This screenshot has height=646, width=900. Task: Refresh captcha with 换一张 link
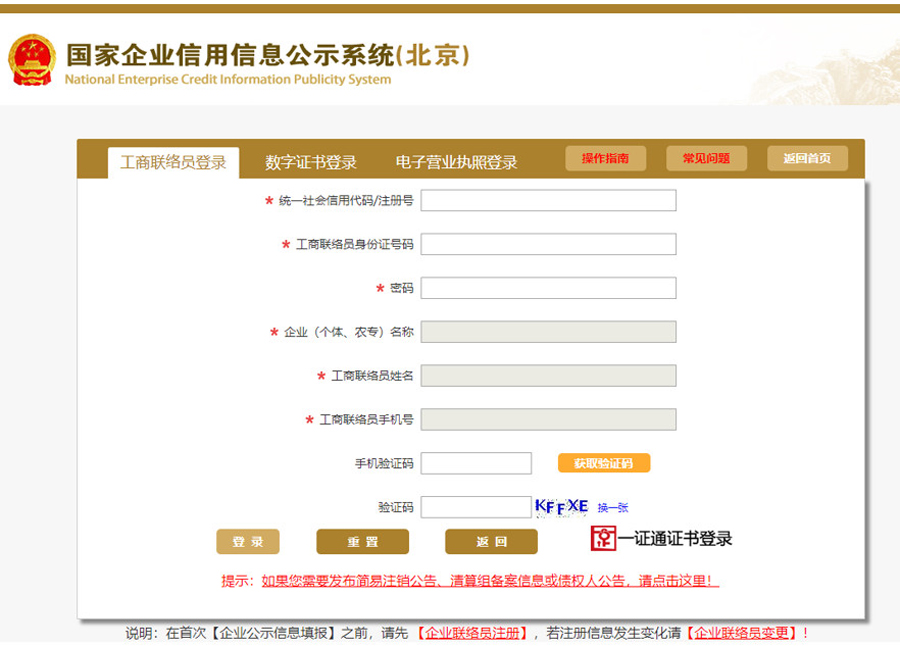[612, 508]
